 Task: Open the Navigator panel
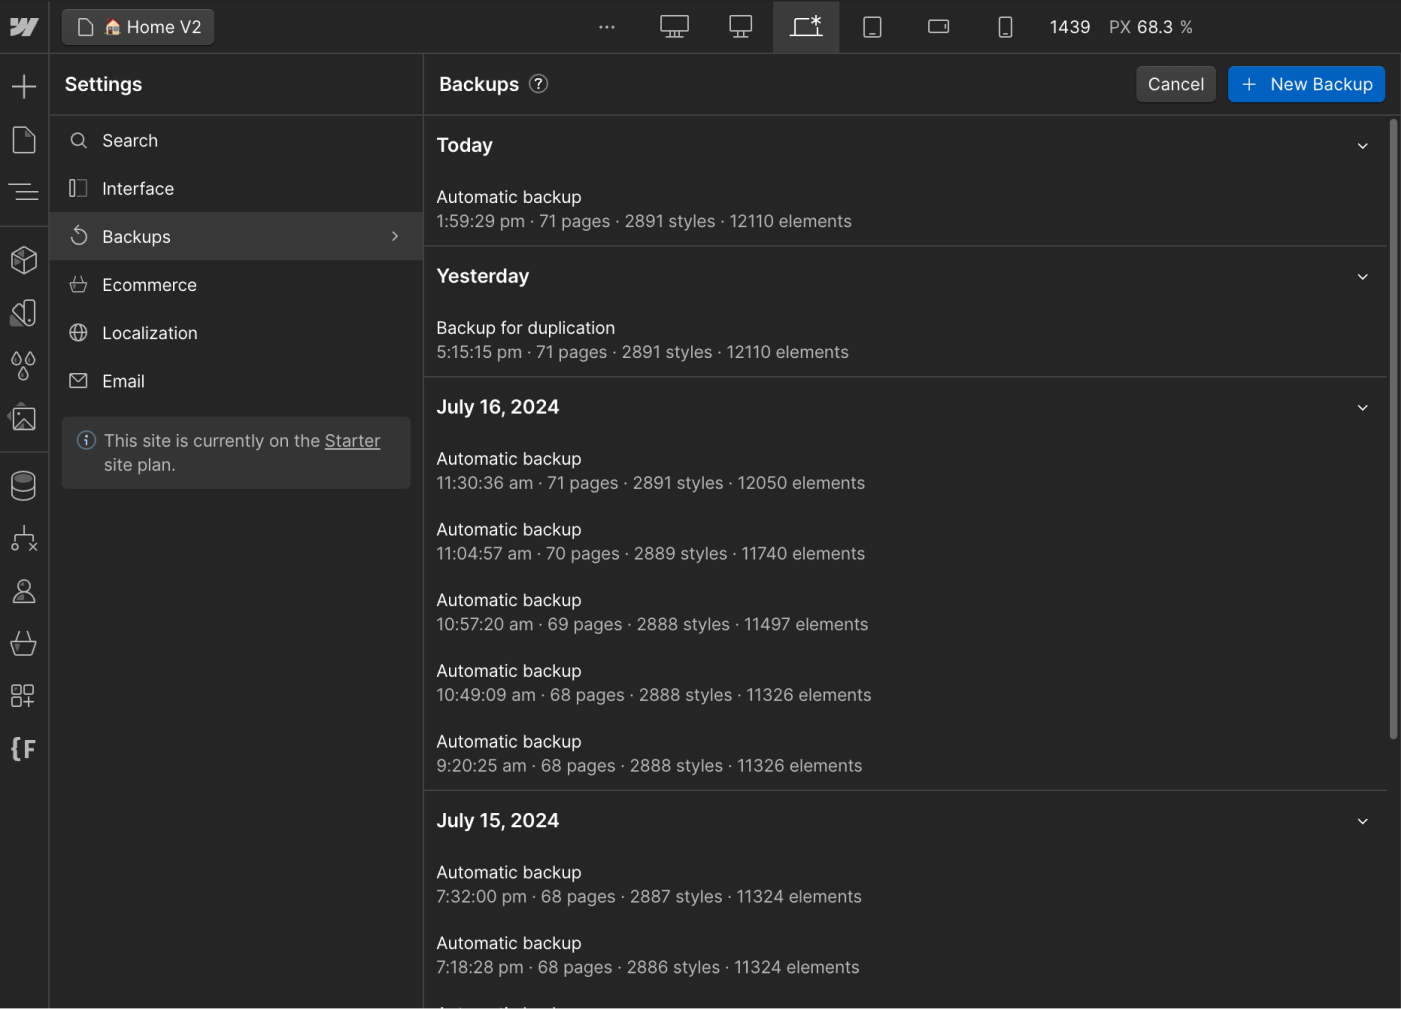[x=24, y=191]
